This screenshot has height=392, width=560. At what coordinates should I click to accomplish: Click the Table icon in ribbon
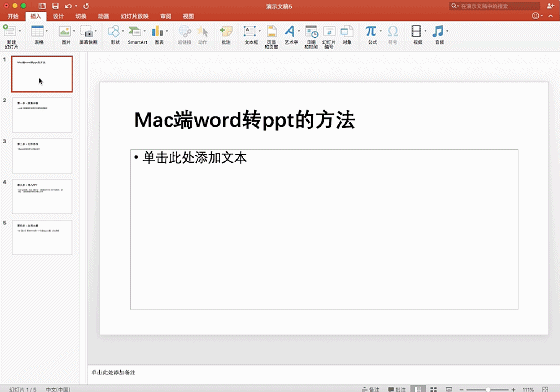click(37, 31)
